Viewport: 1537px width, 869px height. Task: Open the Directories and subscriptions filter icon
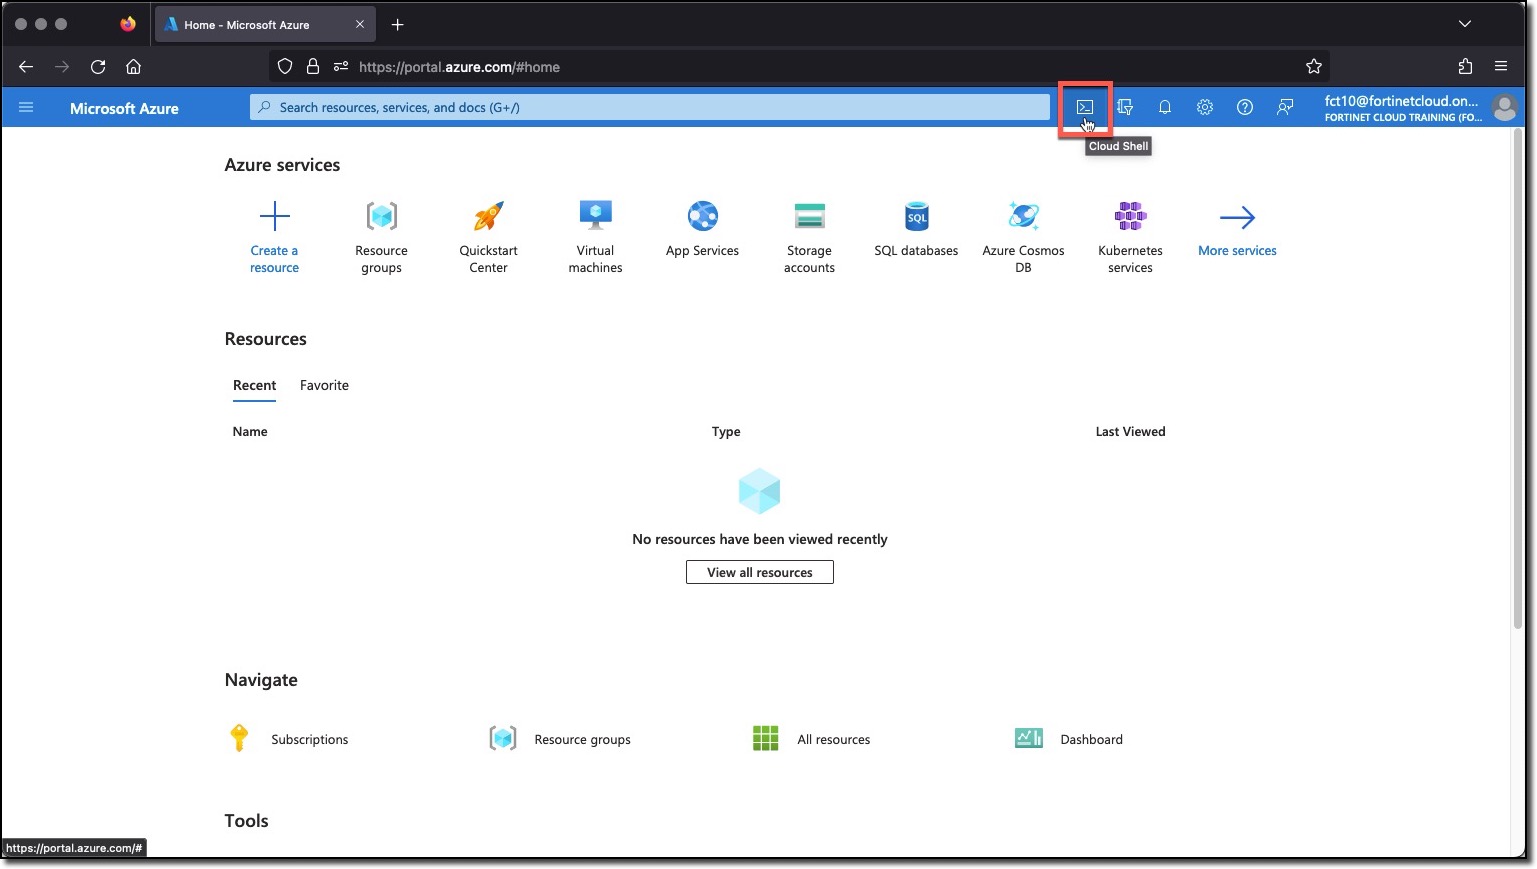click(1125, 107)
